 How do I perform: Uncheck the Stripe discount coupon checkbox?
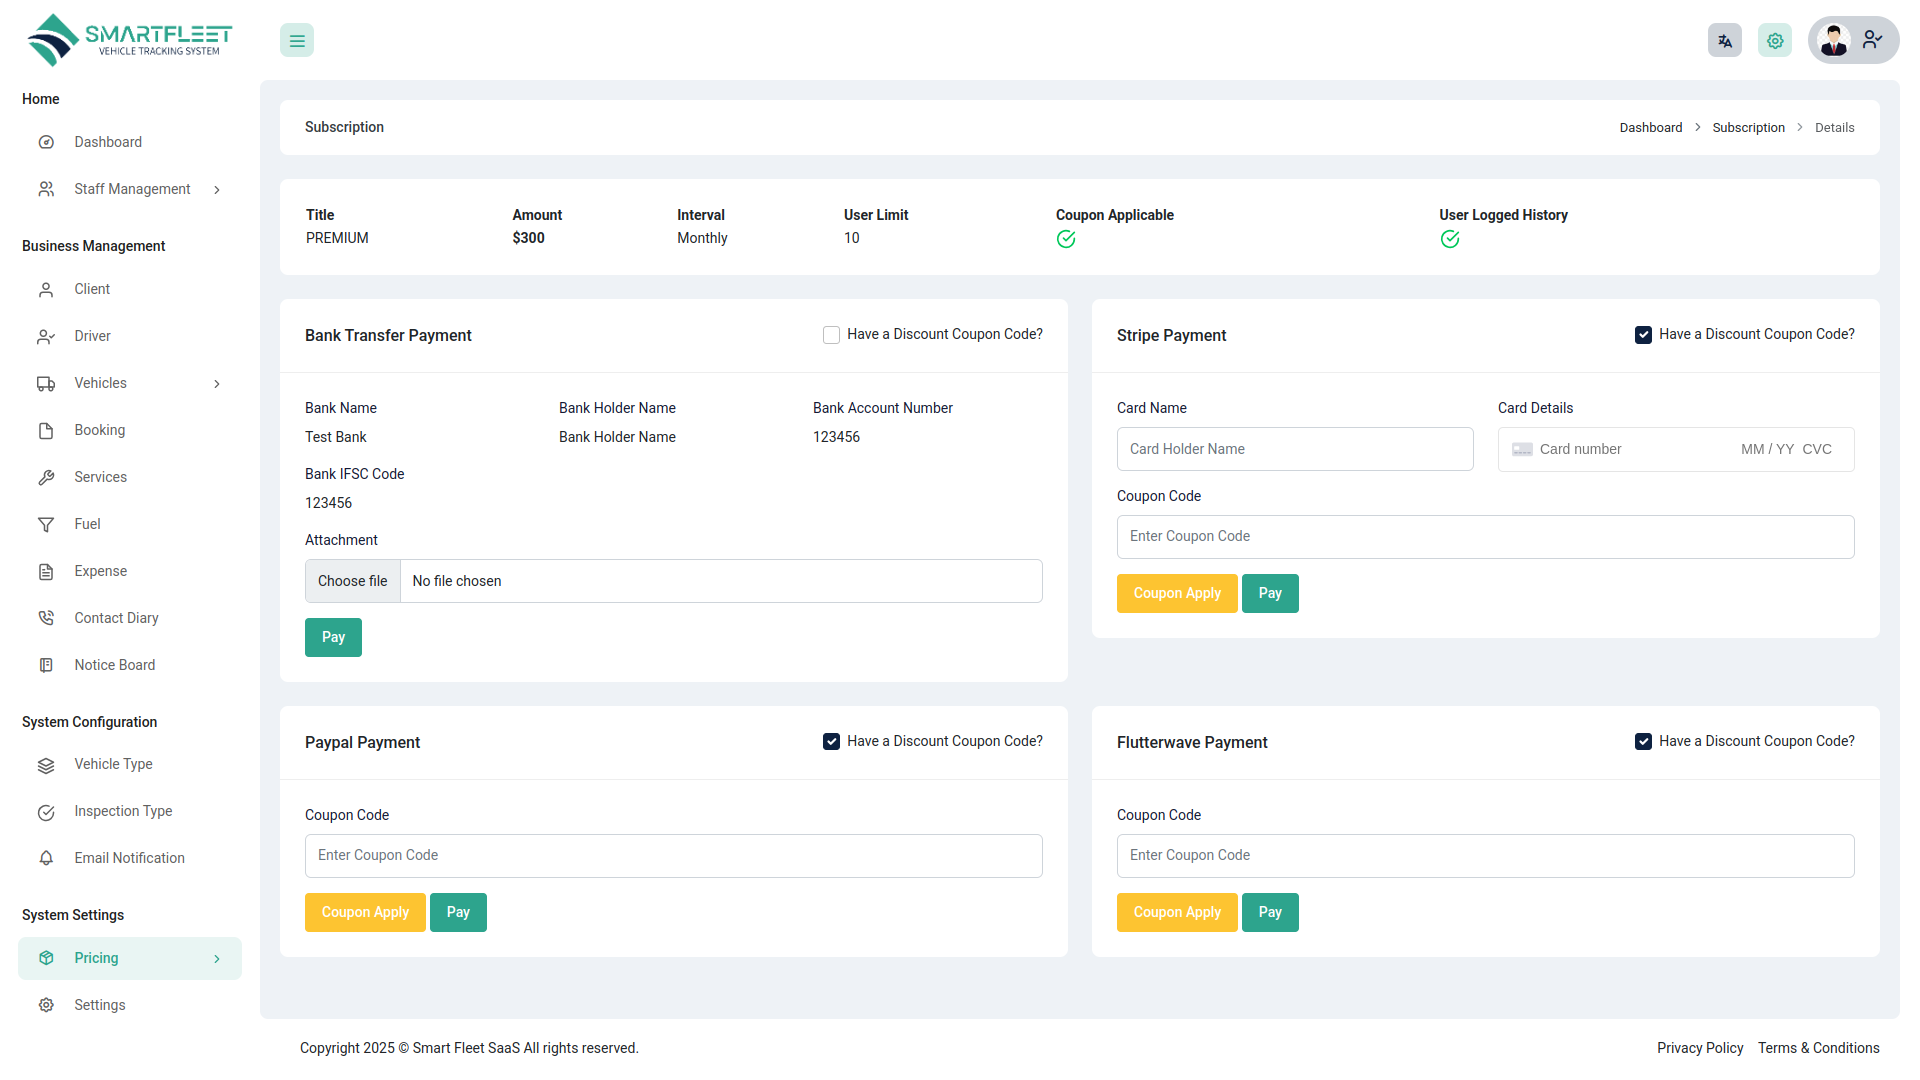1643,334
